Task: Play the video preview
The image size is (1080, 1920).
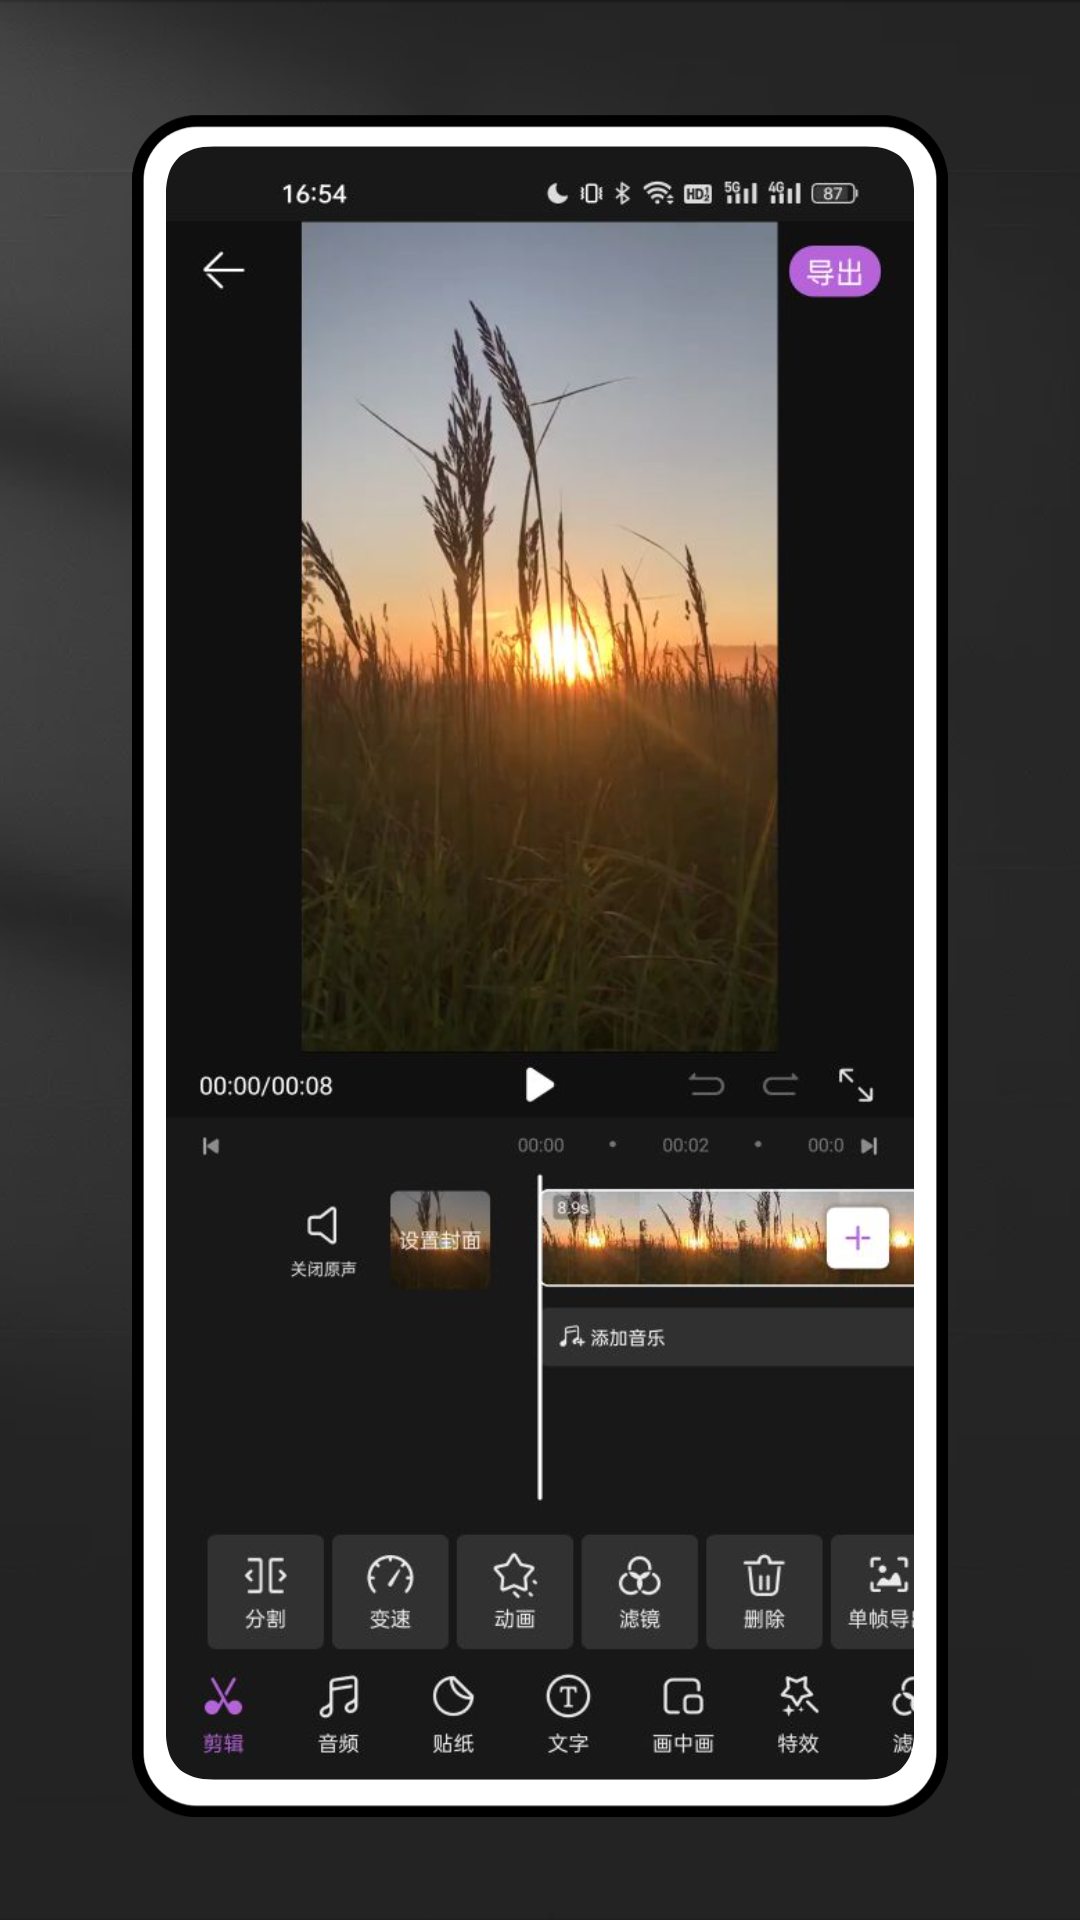Action: [x=539, y=1085]
